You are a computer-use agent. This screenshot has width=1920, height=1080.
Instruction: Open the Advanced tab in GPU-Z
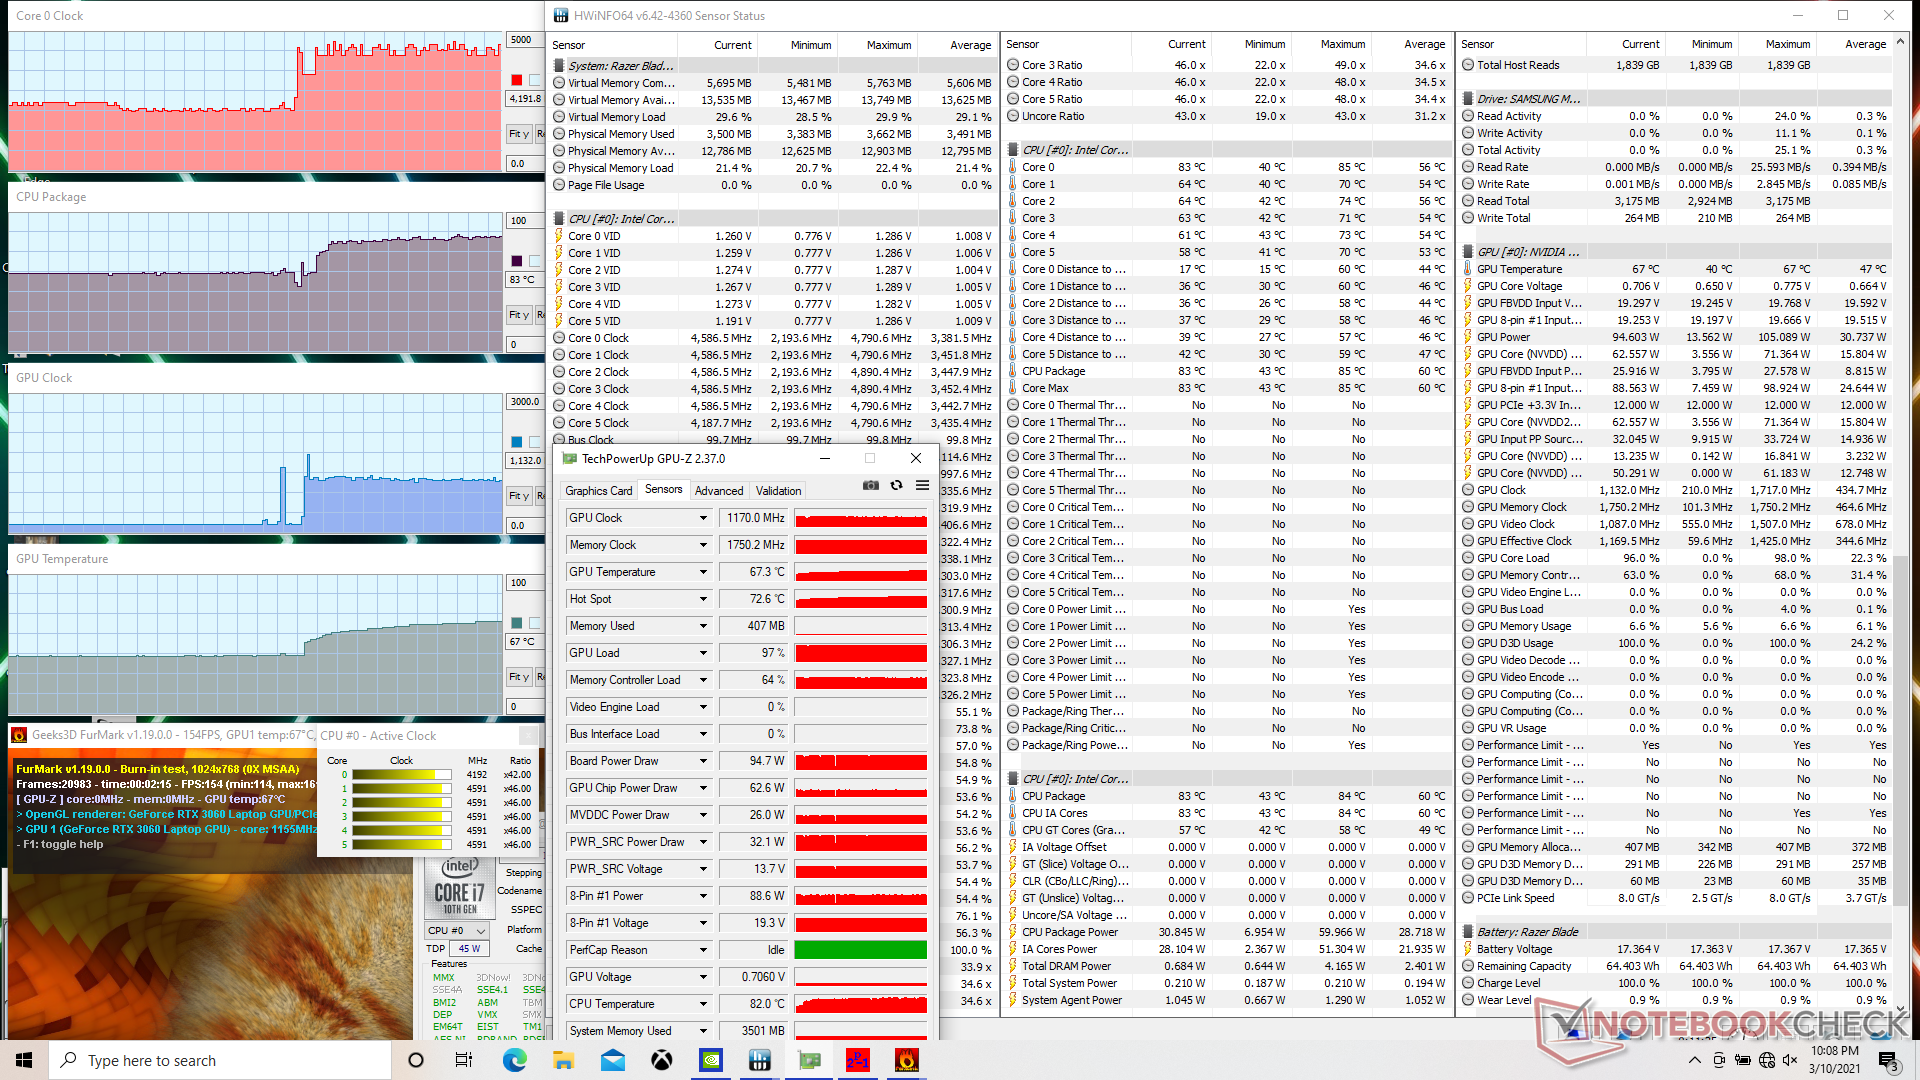click(719, 491)
